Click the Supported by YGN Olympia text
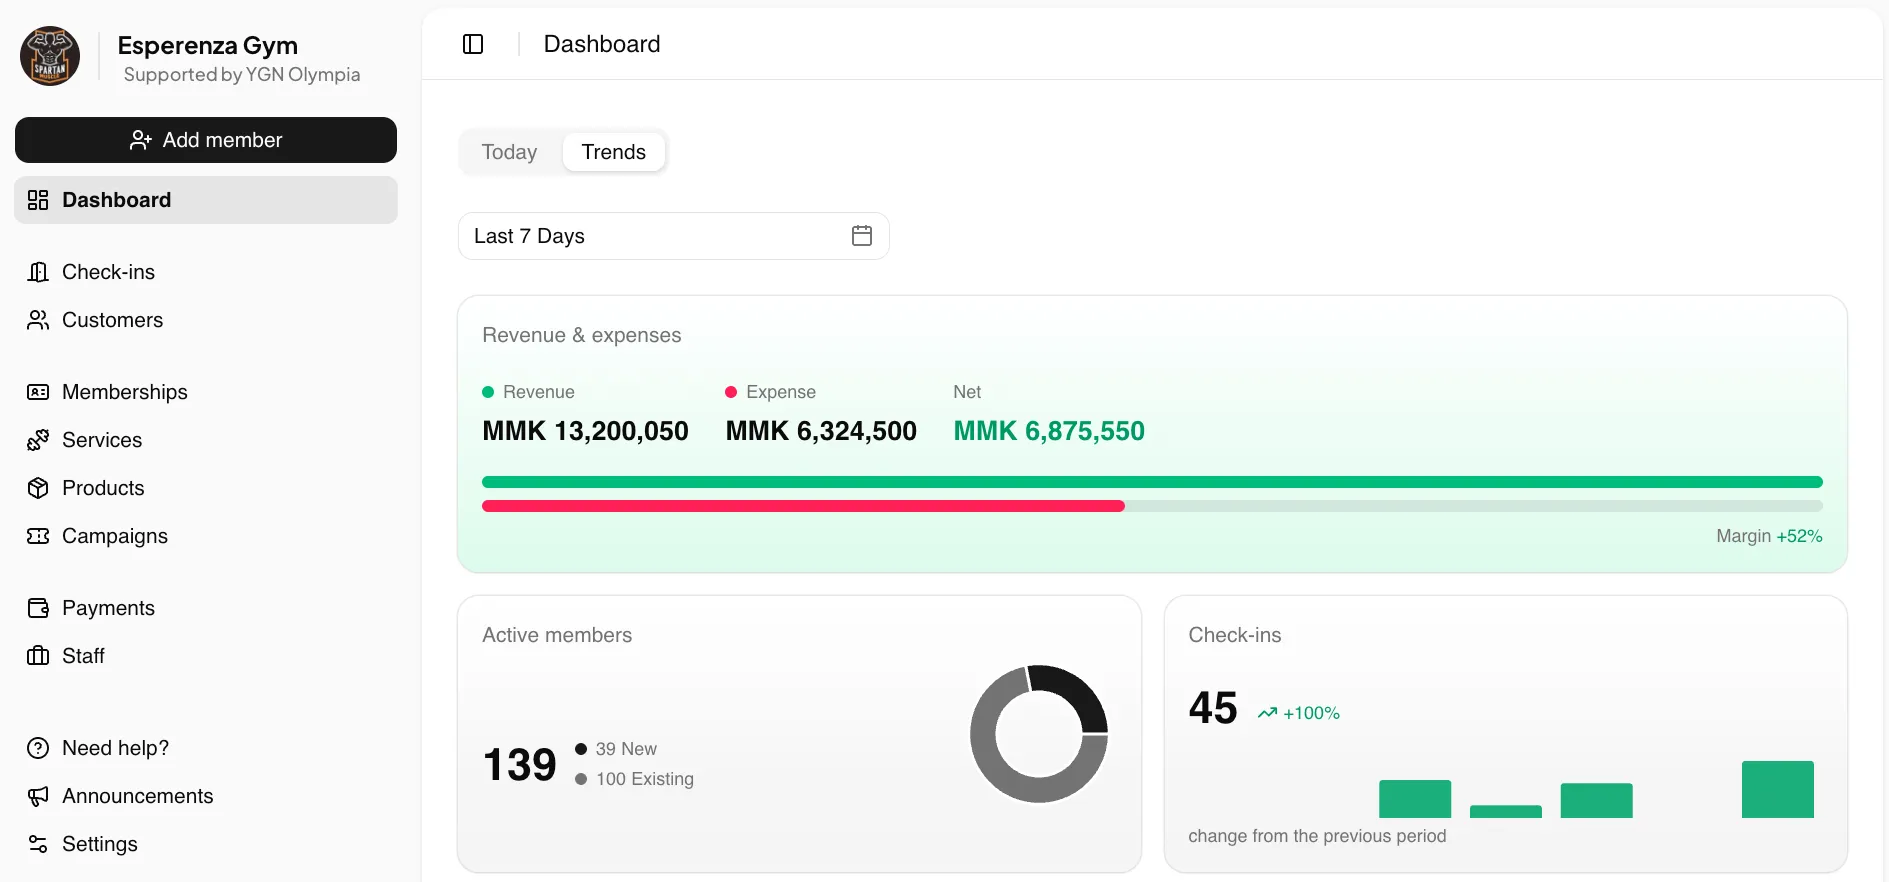Viewport: 1889px width, 882px height. coord(242,75)
